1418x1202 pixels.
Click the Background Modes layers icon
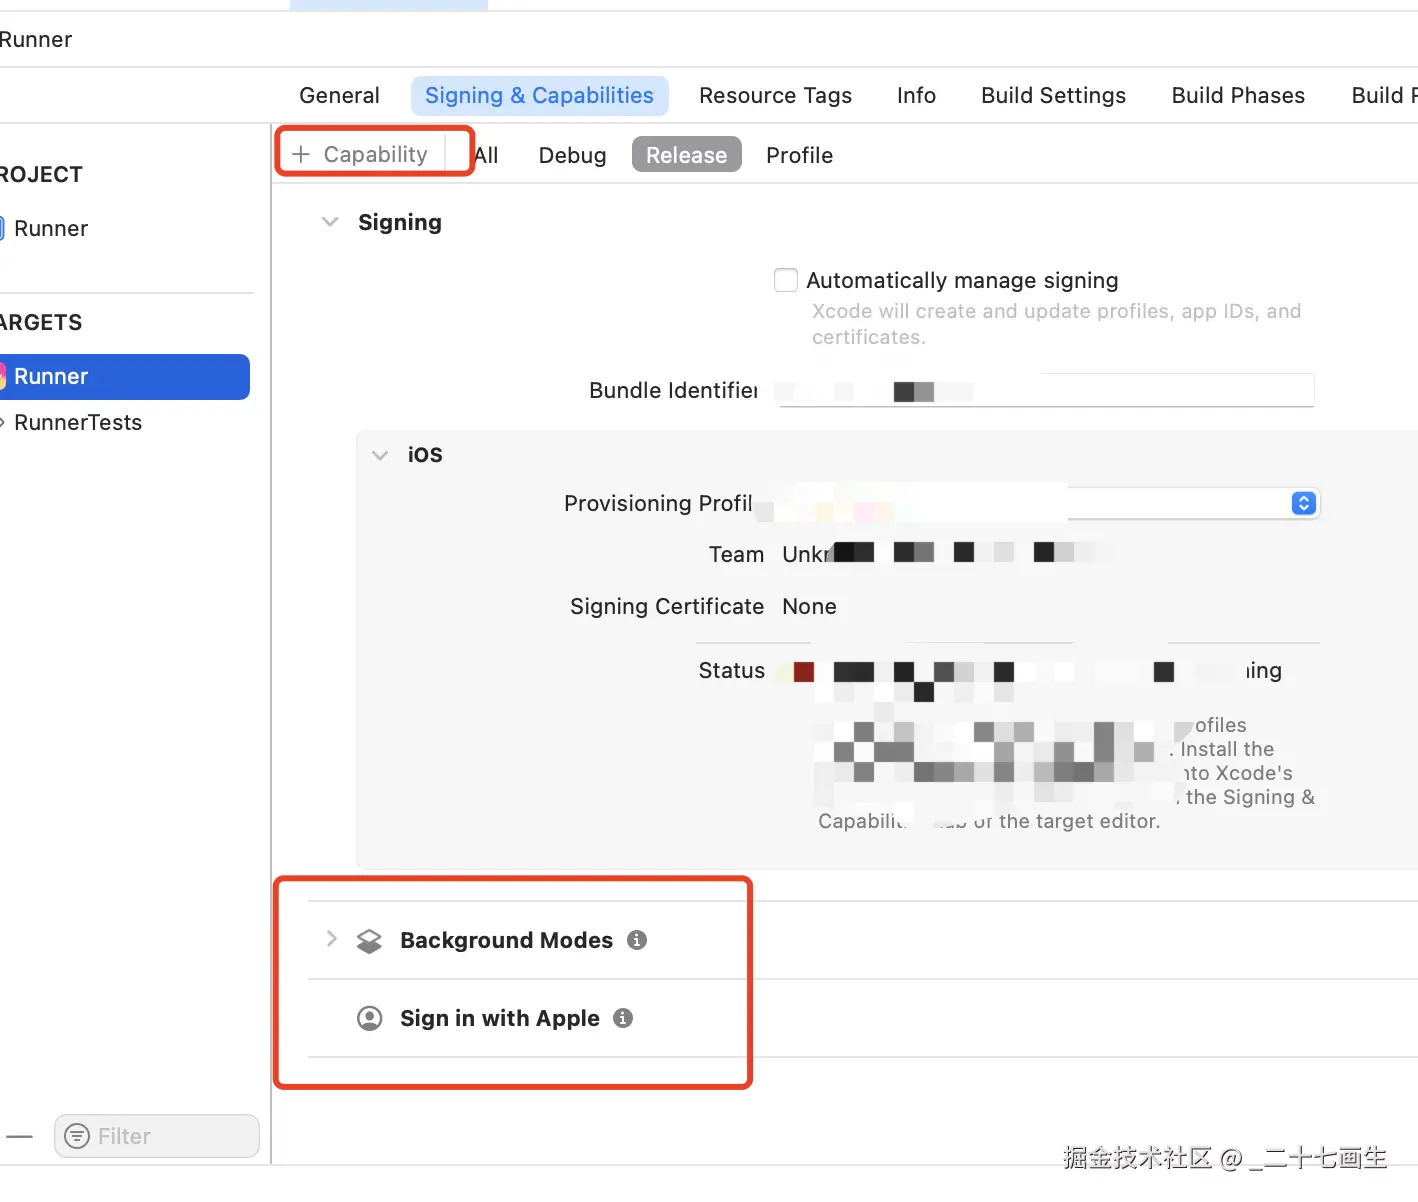coord(369,941)
